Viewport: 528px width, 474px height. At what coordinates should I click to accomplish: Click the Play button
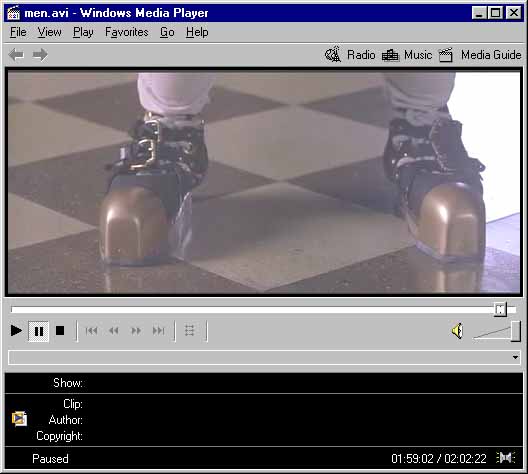[16, 331]
